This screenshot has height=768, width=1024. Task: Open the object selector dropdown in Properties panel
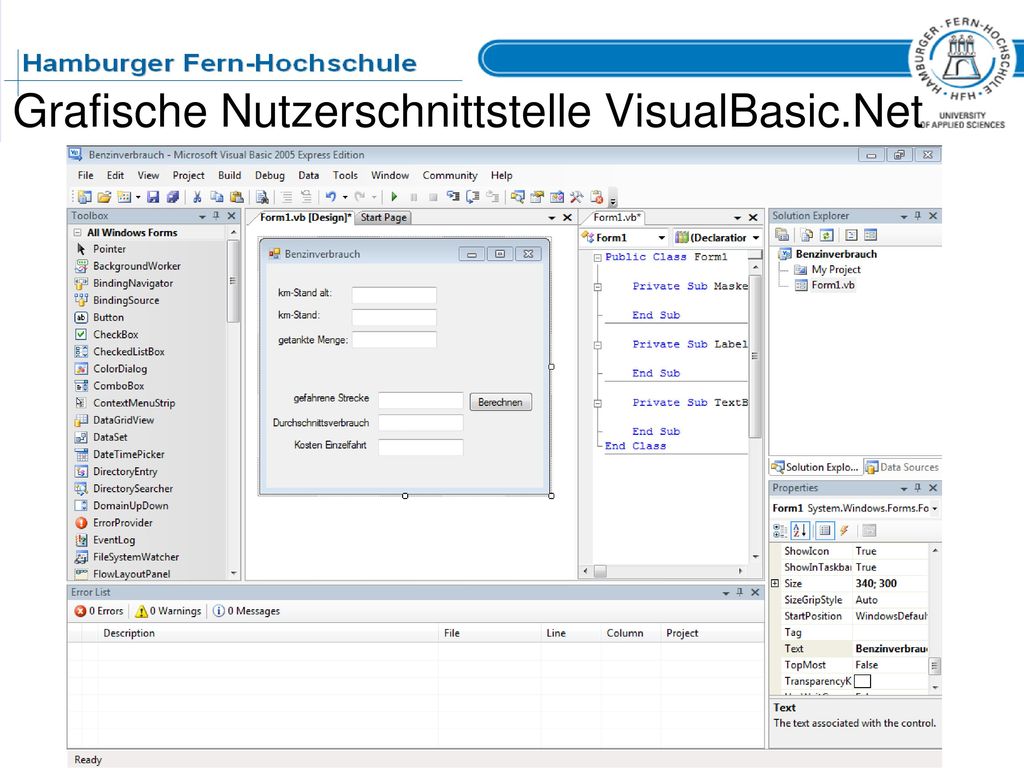[x=935, y=508]
